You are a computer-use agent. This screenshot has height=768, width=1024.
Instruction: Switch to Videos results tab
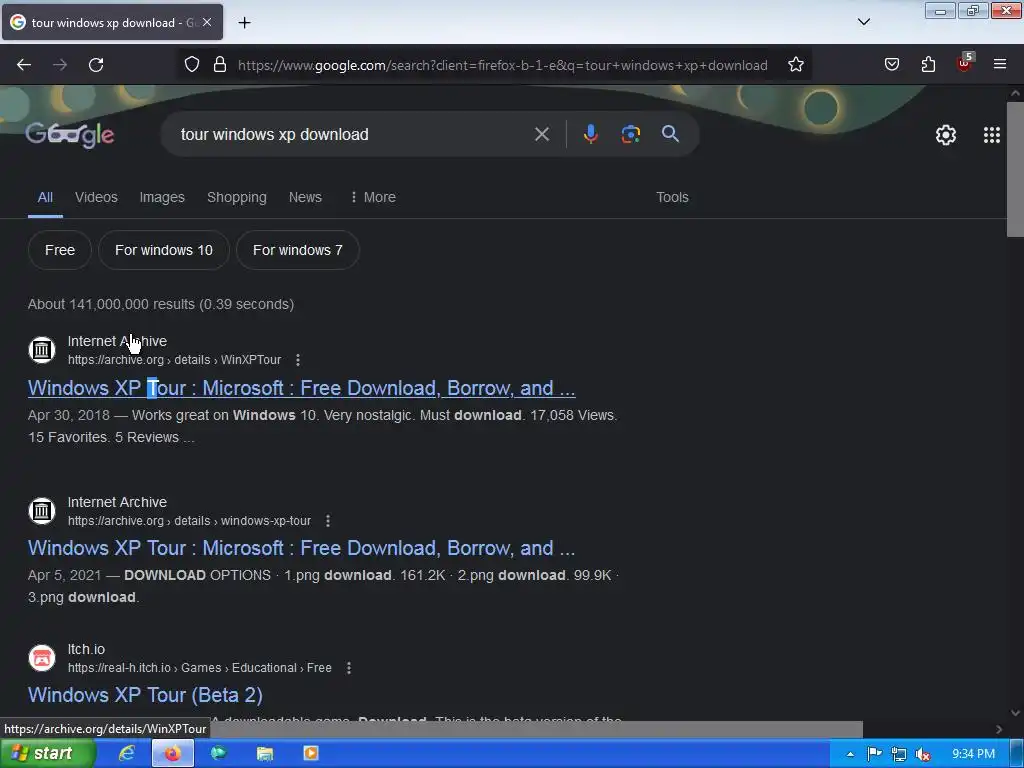click(96, 197)
